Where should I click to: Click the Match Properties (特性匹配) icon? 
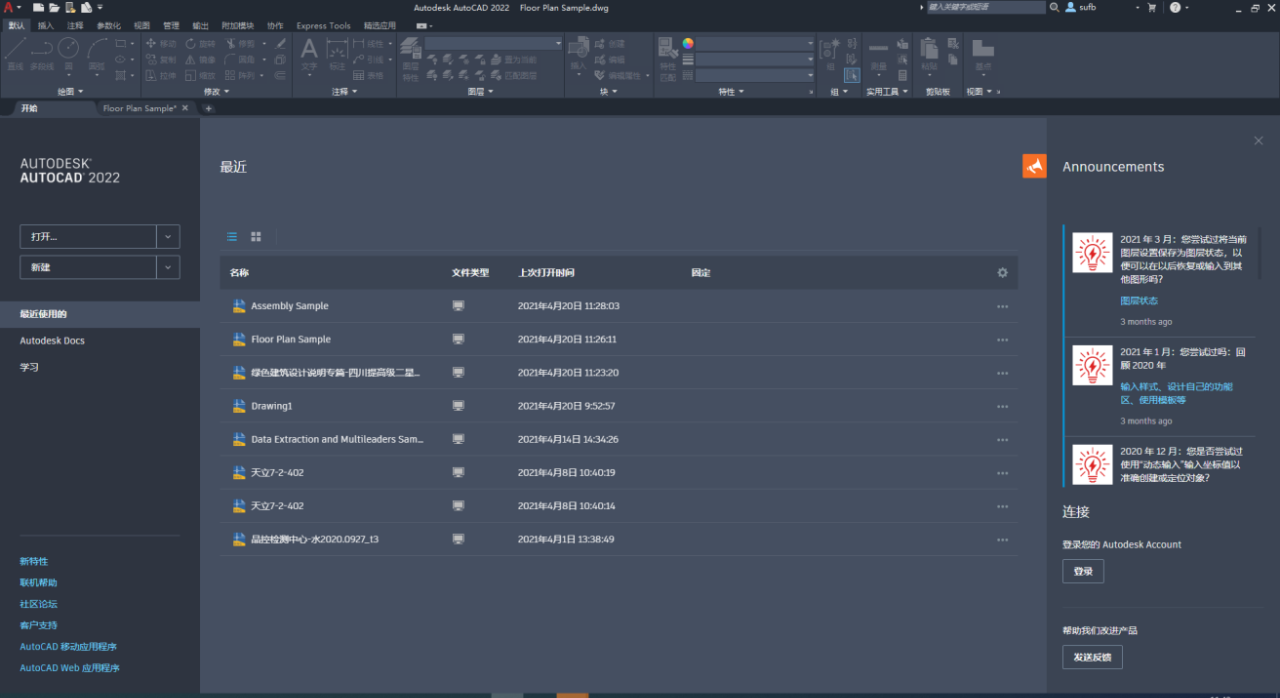point(667,58)
